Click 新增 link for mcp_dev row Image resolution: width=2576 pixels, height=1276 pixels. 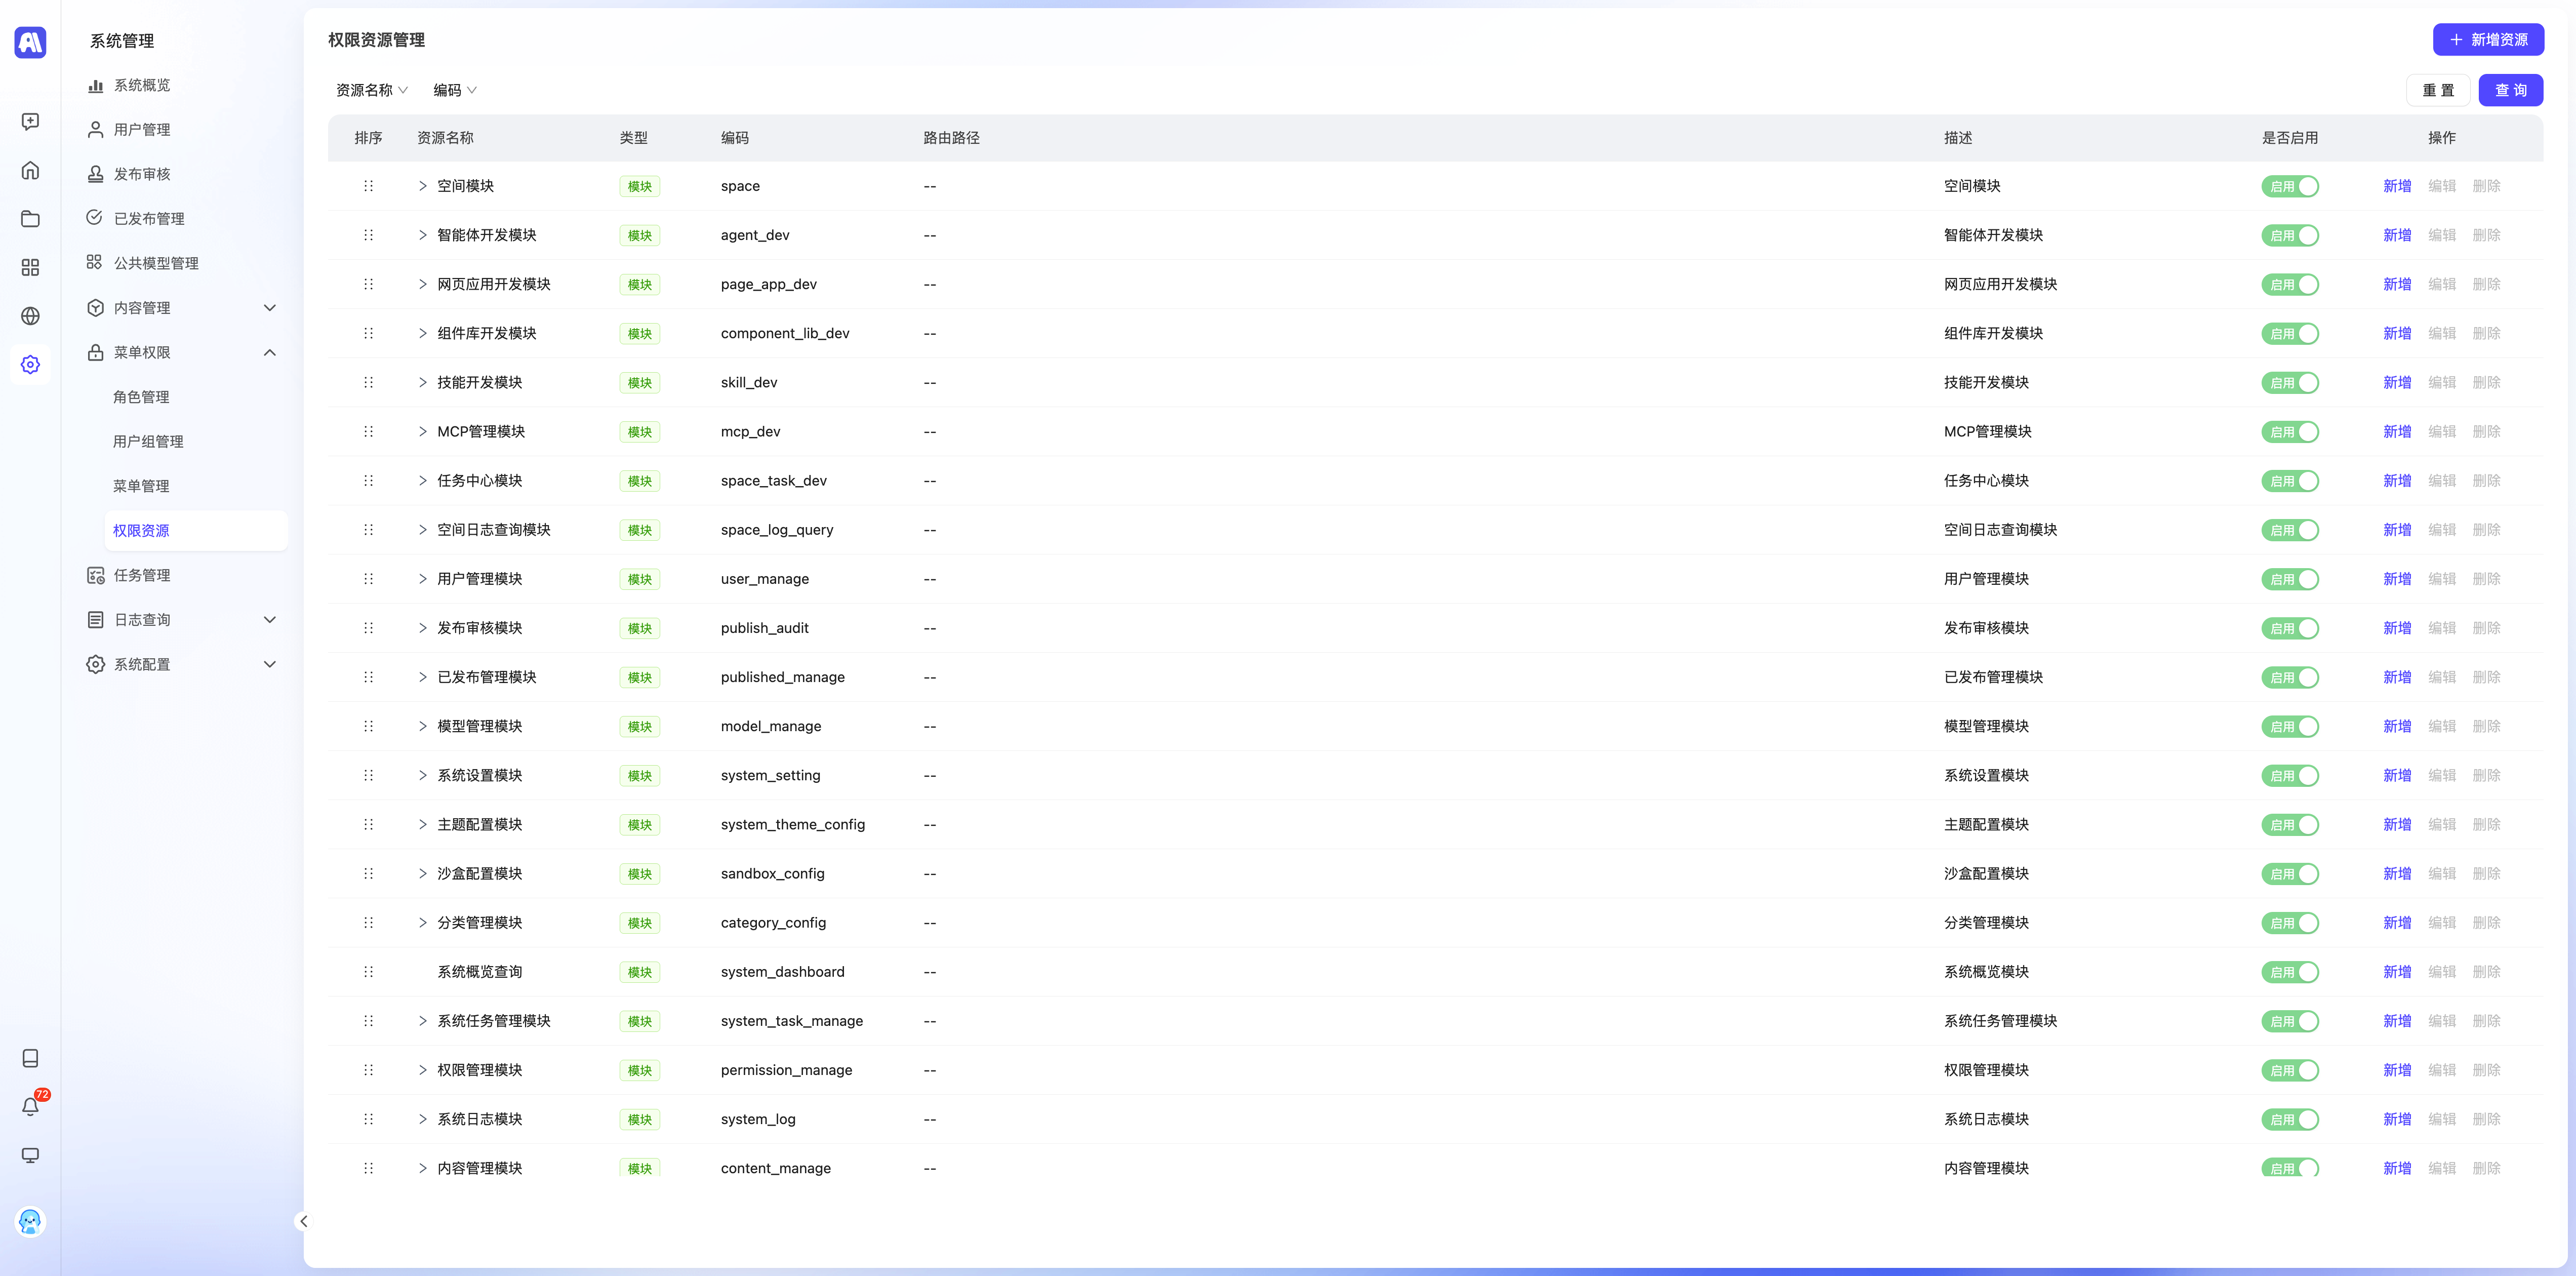coord(2396,432)
